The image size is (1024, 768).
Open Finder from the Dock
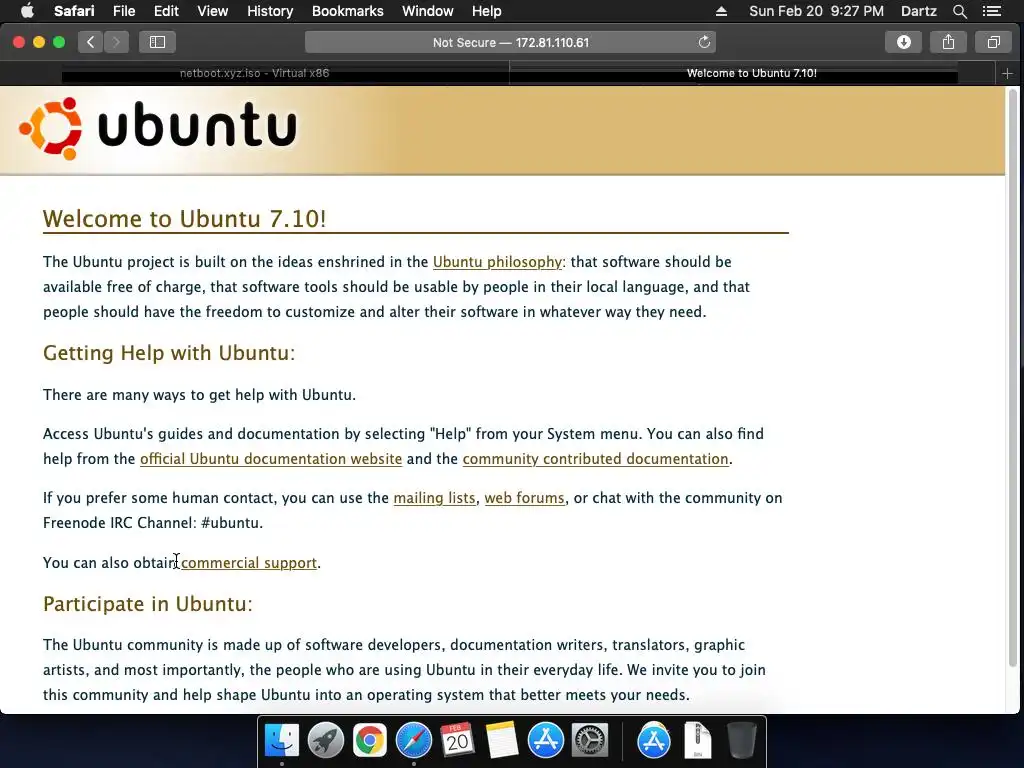pyautogui.click(x=281, y=741)
